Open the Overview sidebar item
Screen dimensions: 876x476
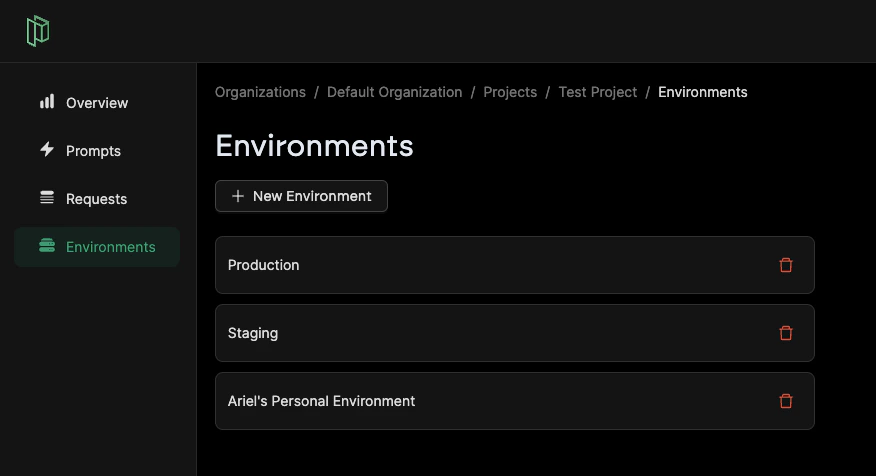[97, 103]
